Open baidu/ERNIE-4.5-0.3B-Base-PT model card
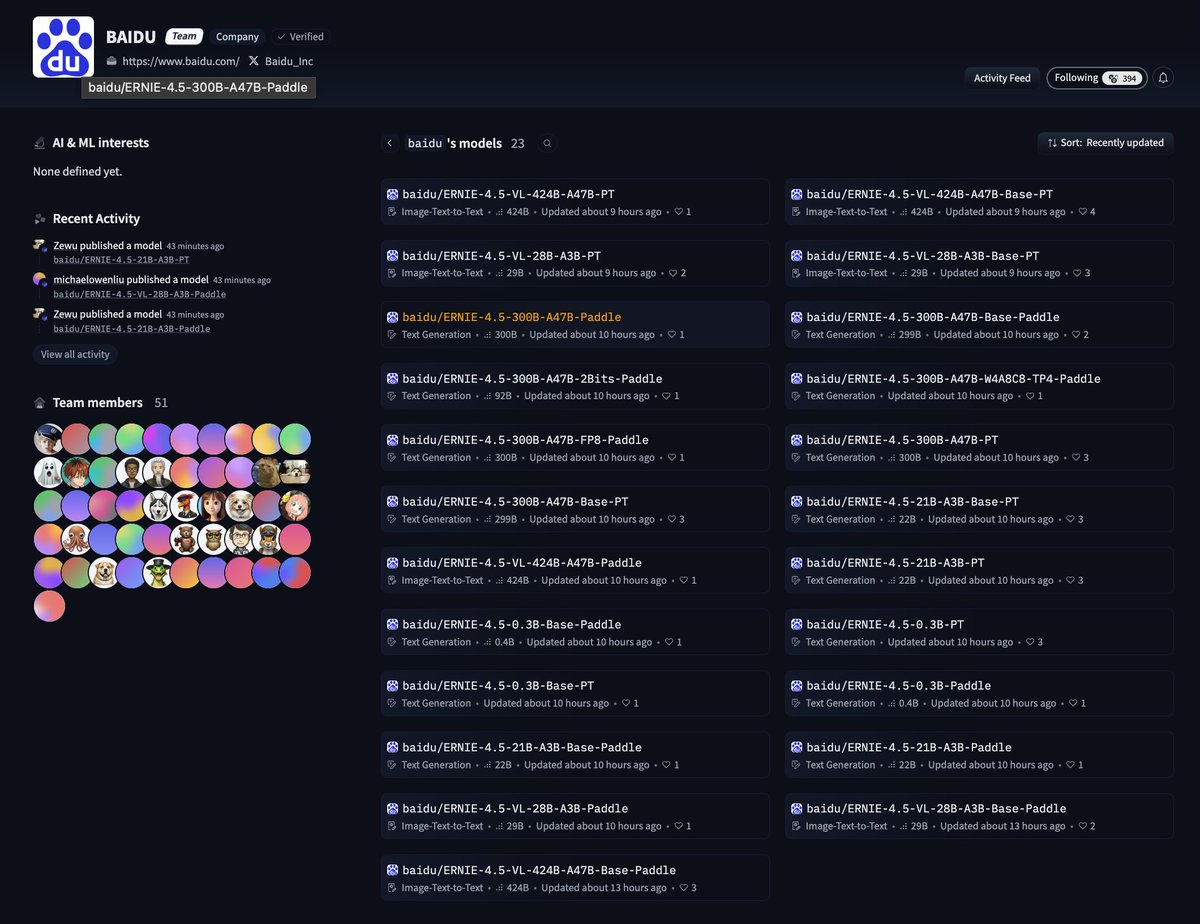This screenshot has width=1200, height=924. [575, 694]
